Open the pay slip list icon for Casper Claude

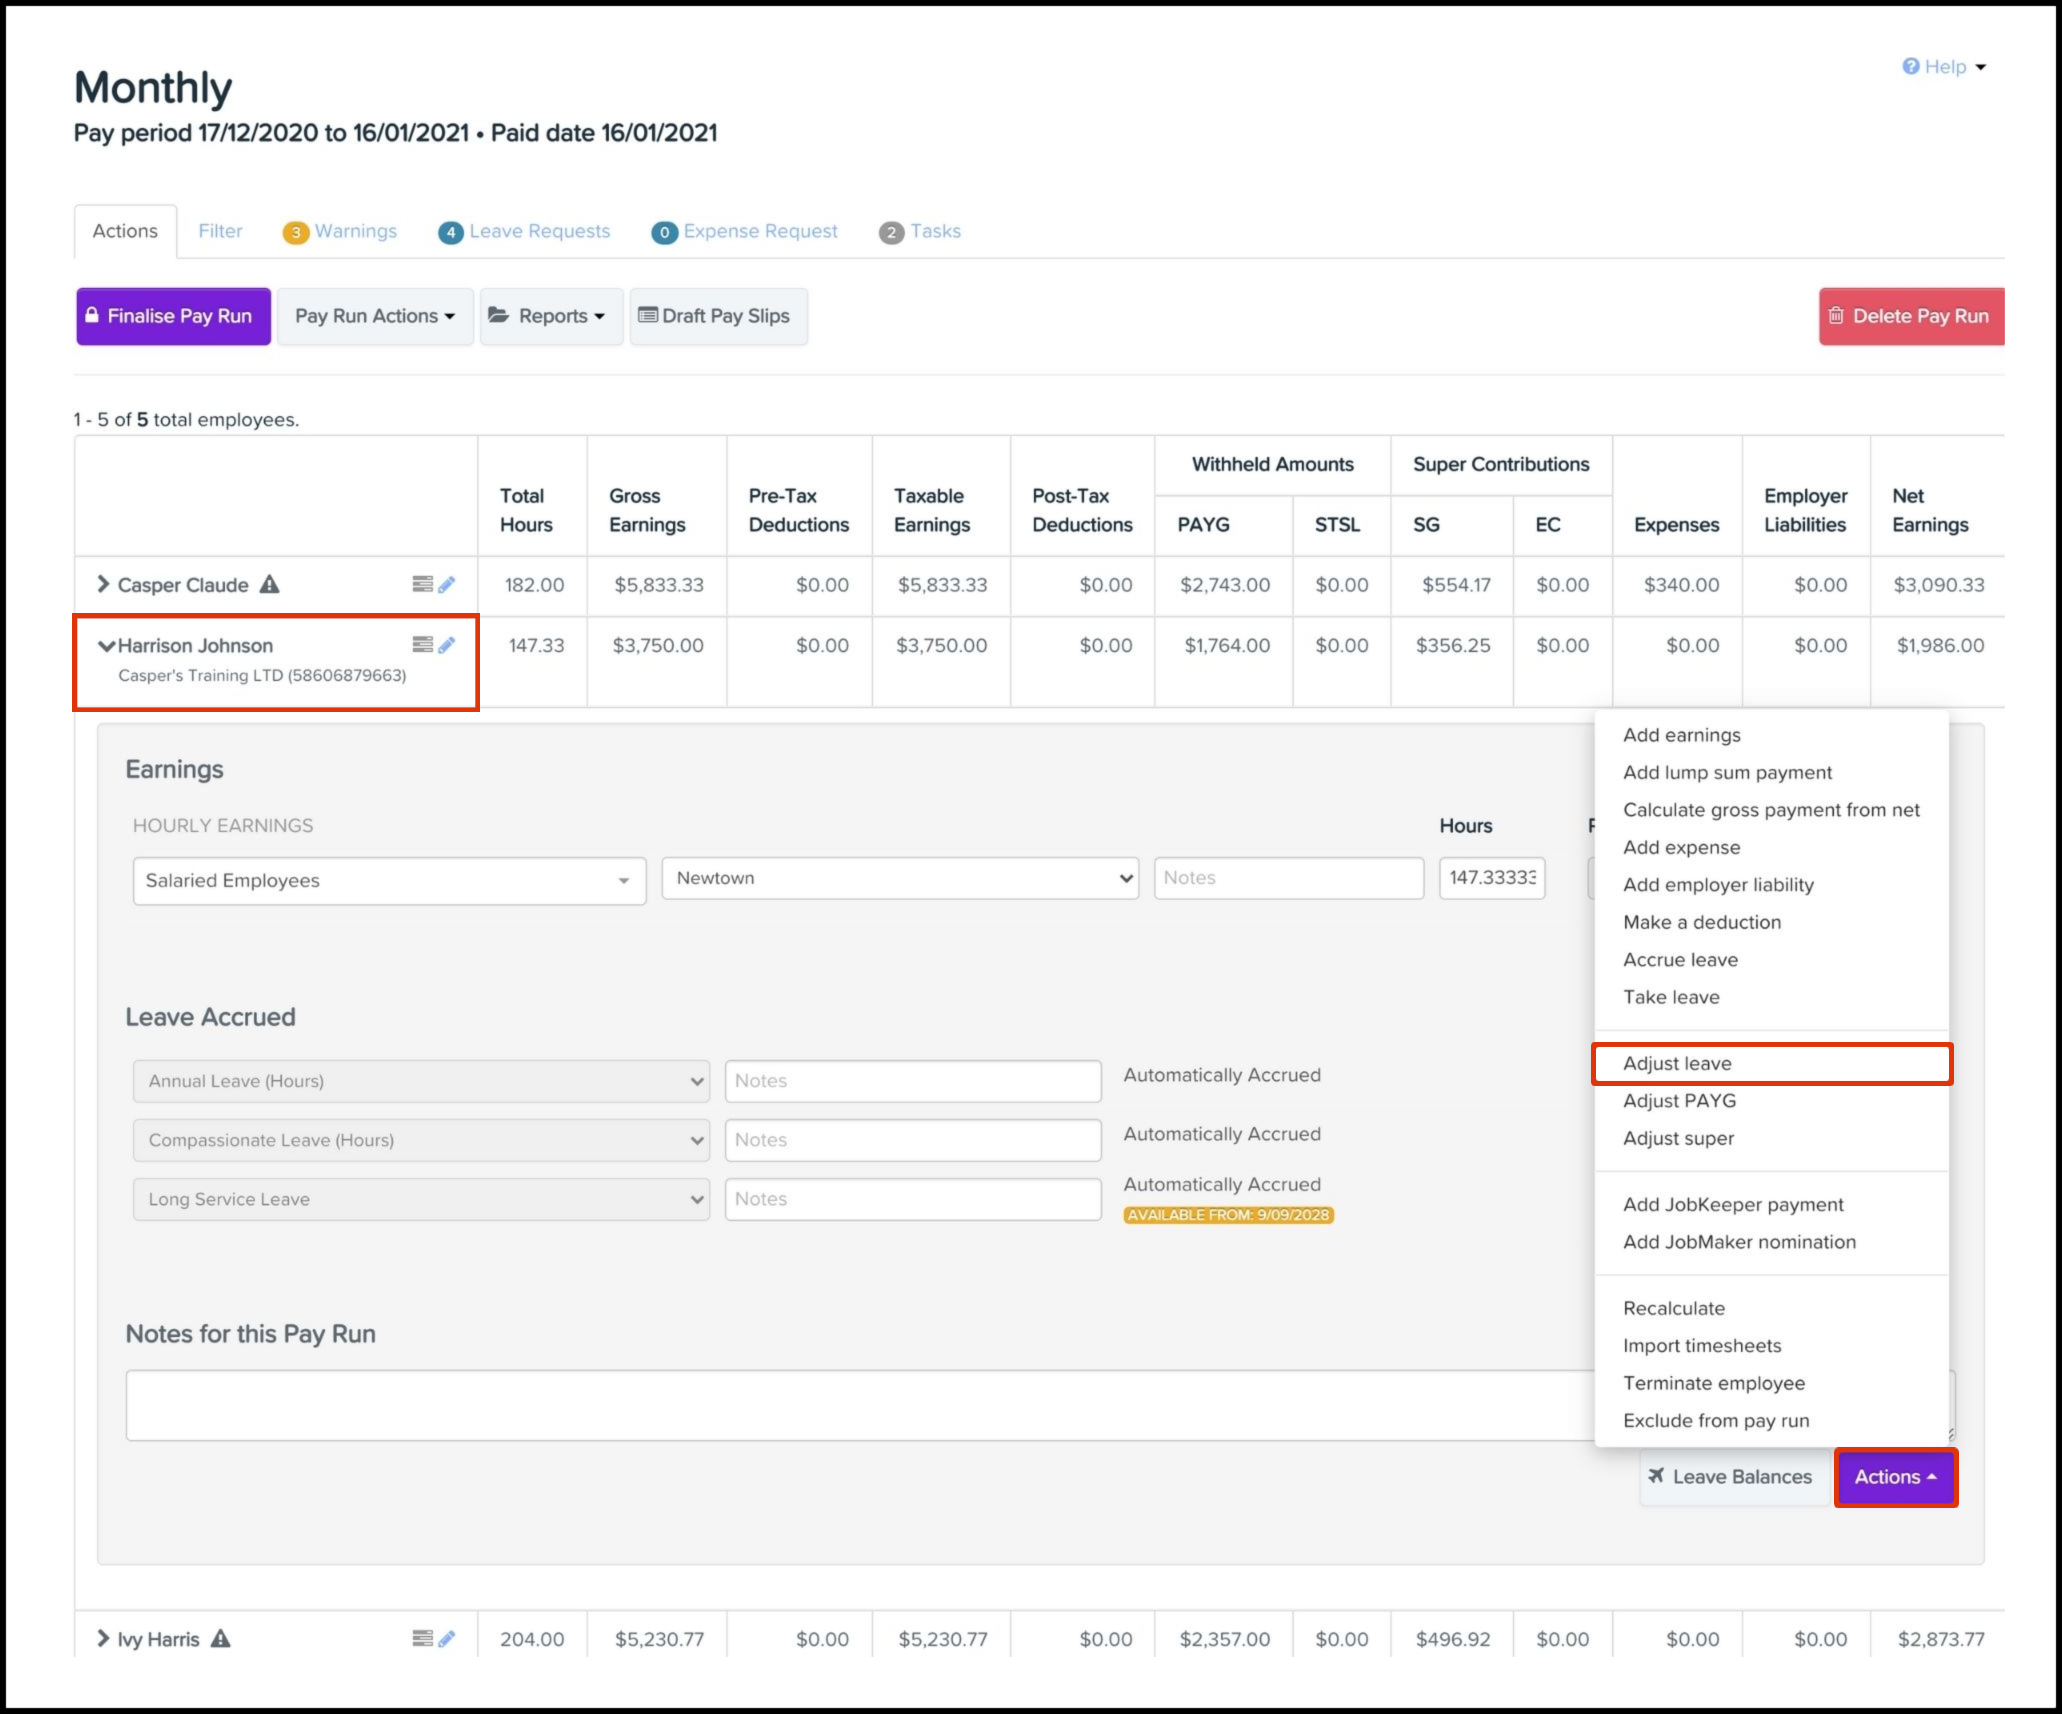(x=422, y=584)
